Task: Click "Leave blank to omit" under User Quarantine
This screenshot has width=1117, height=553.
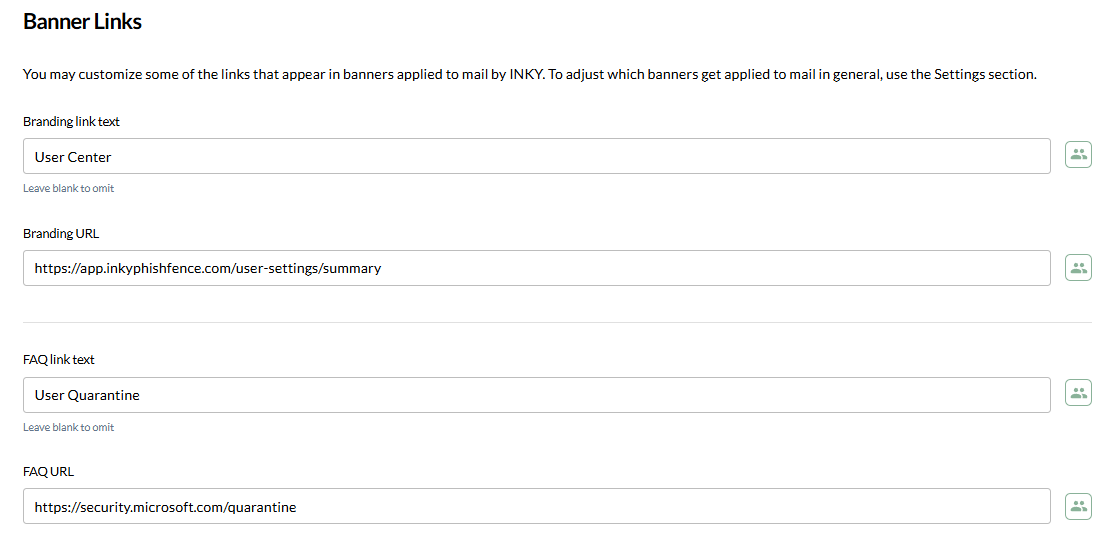Action: [x=69, y=427]
